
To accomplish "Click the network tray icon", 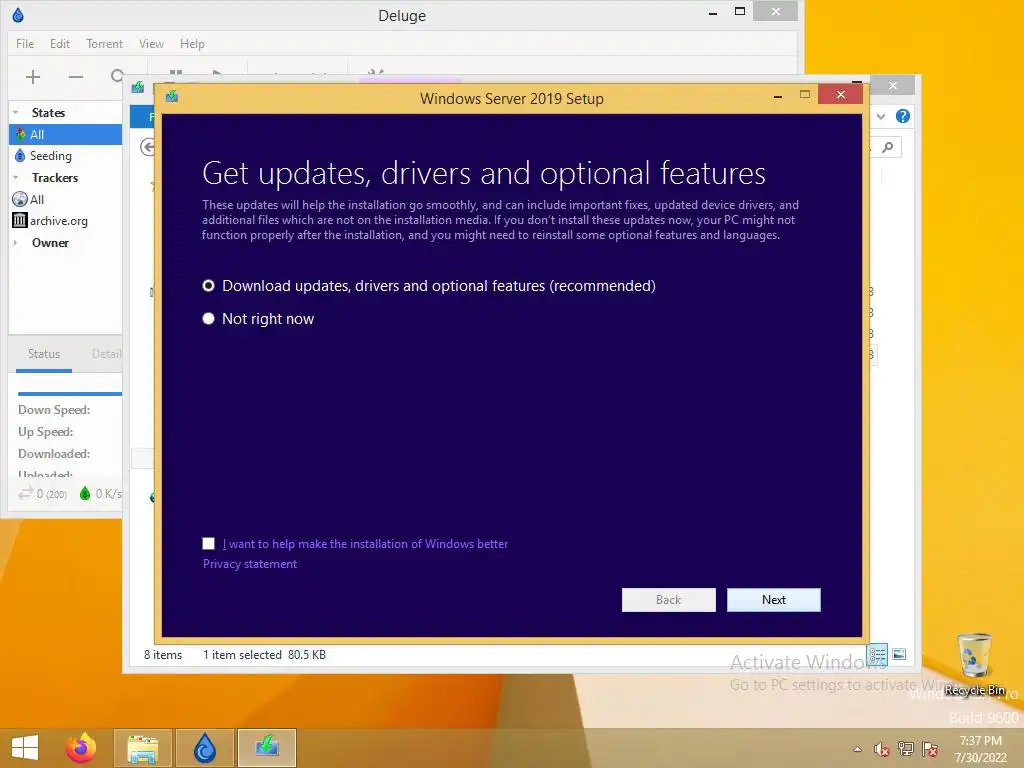I will point(906,748).
